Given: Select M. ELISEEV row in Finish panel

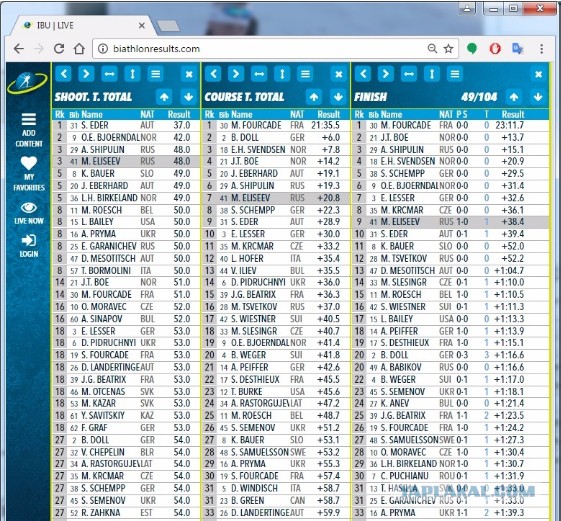Looking at the screenshot, I should coord(450,222).
